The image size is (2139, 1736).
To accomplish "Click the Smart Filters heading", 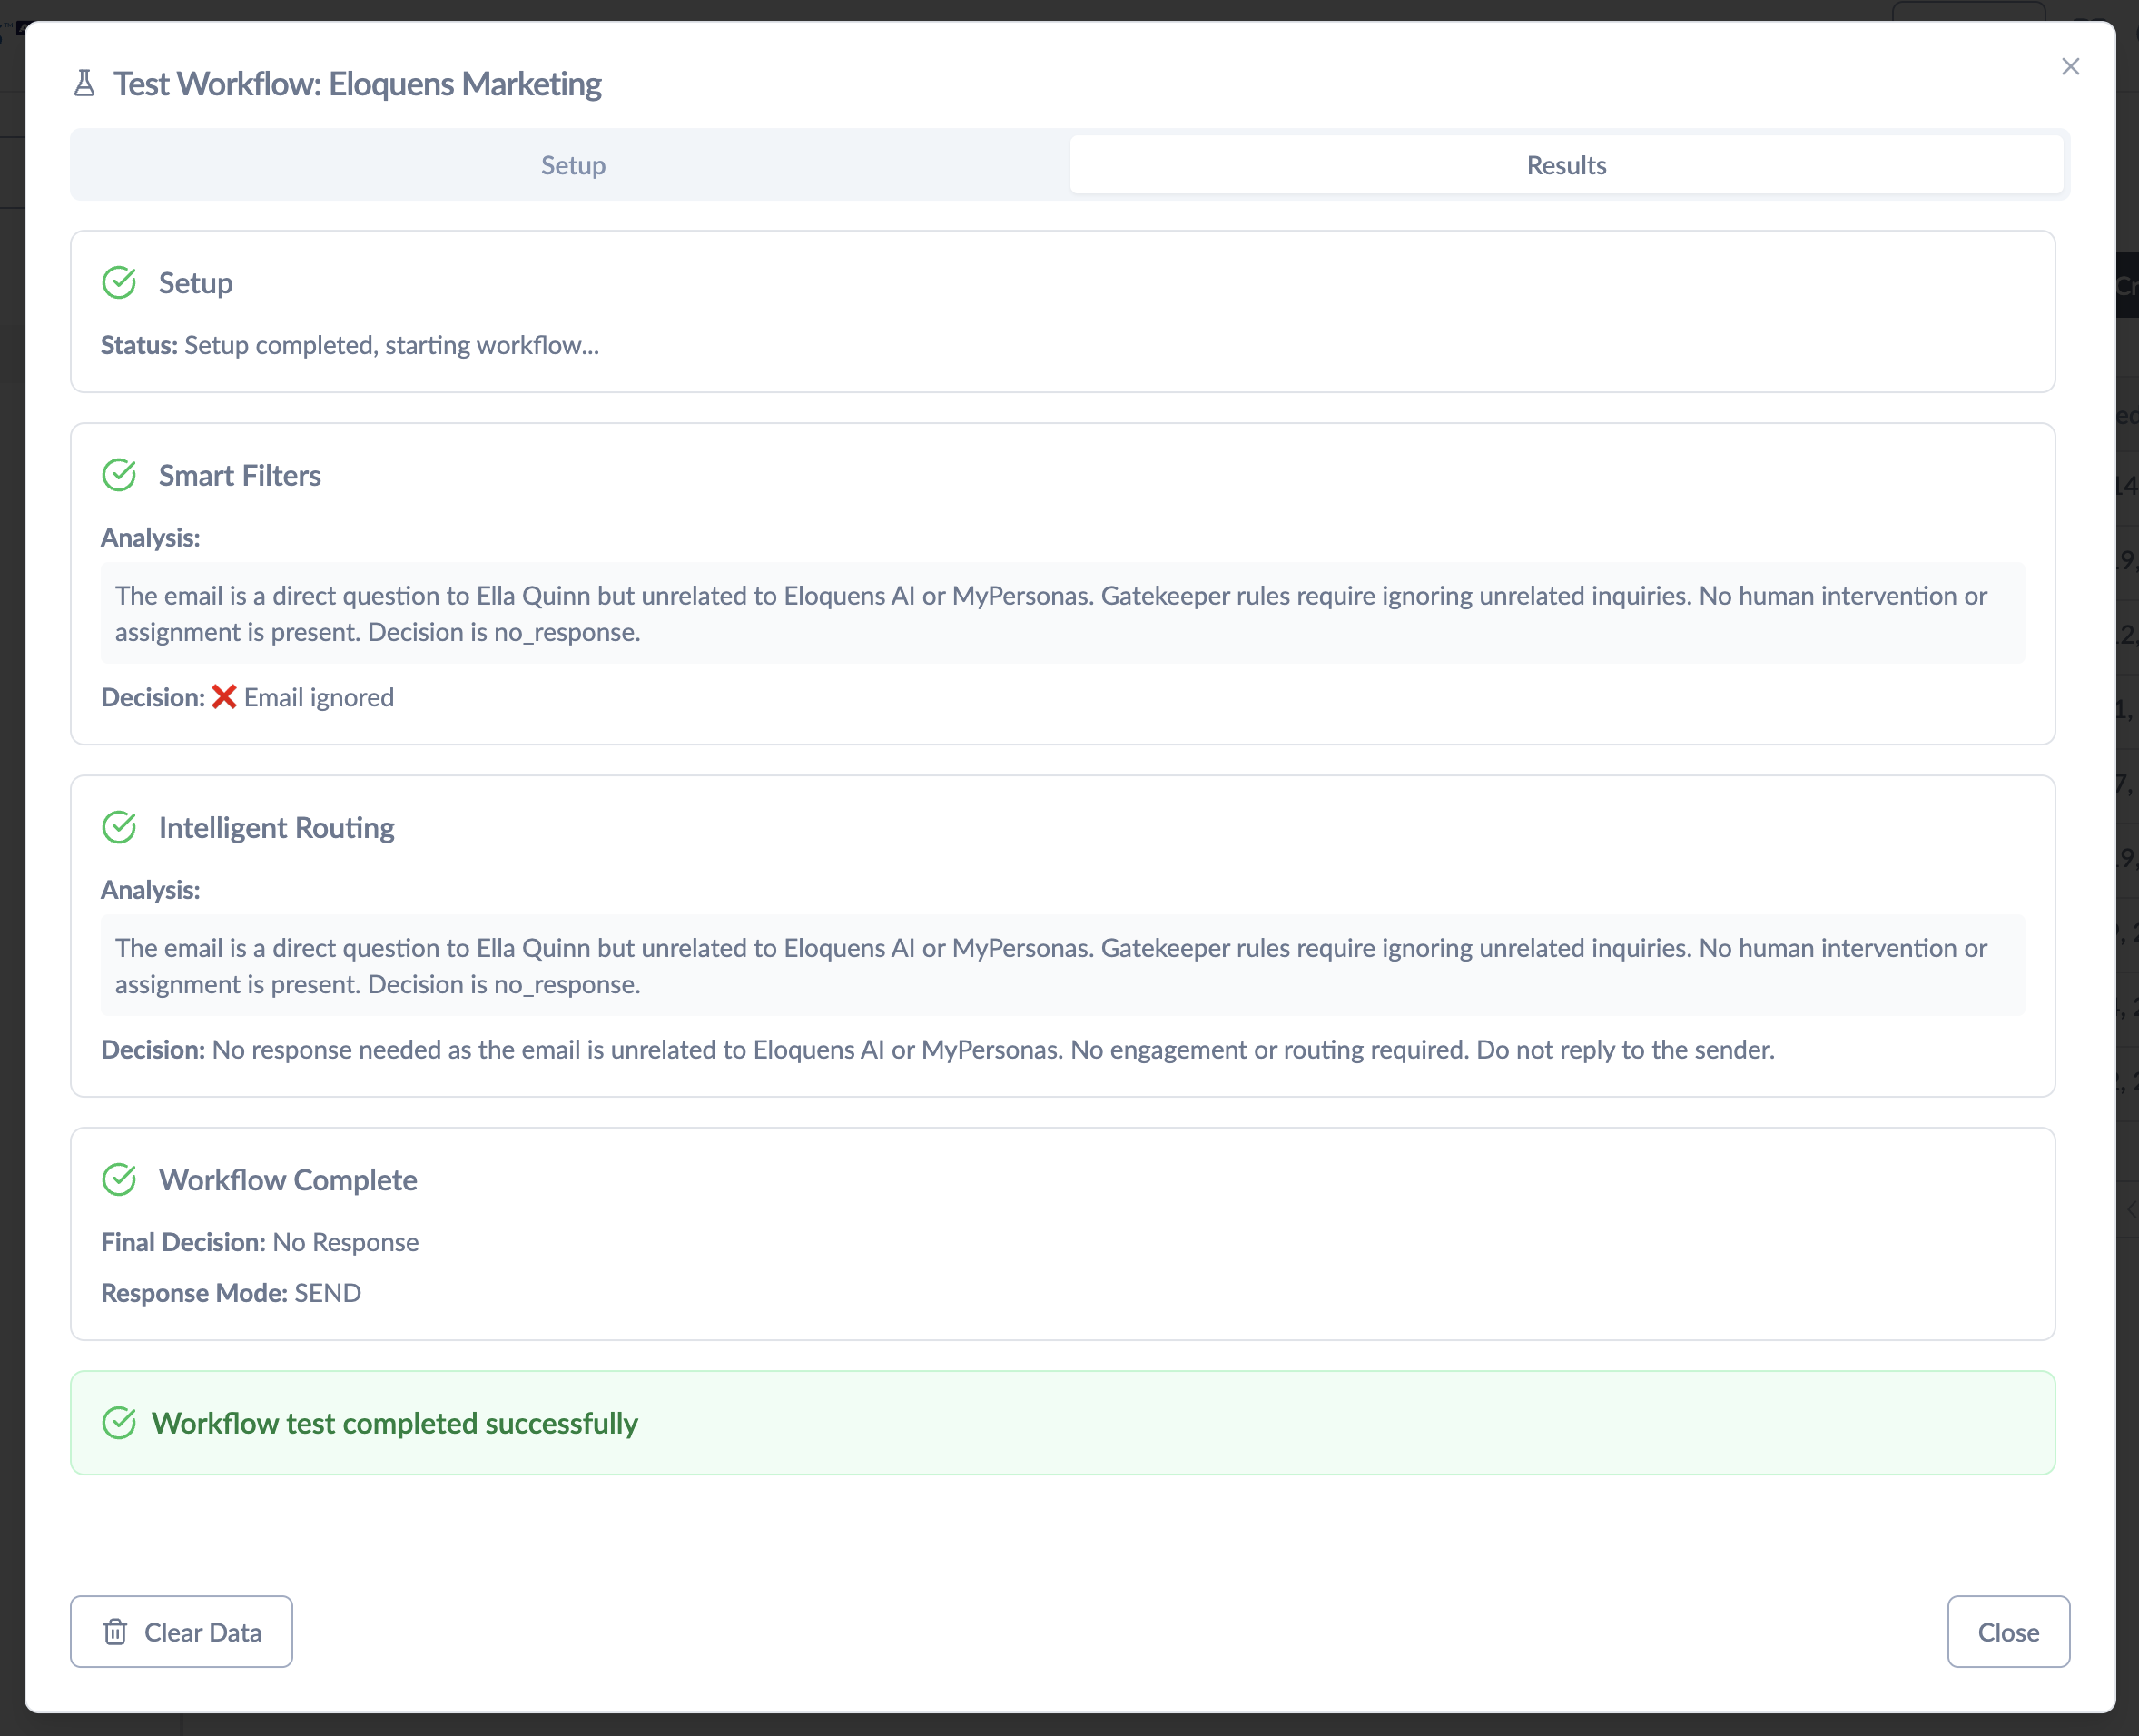I will pos(240,475).
